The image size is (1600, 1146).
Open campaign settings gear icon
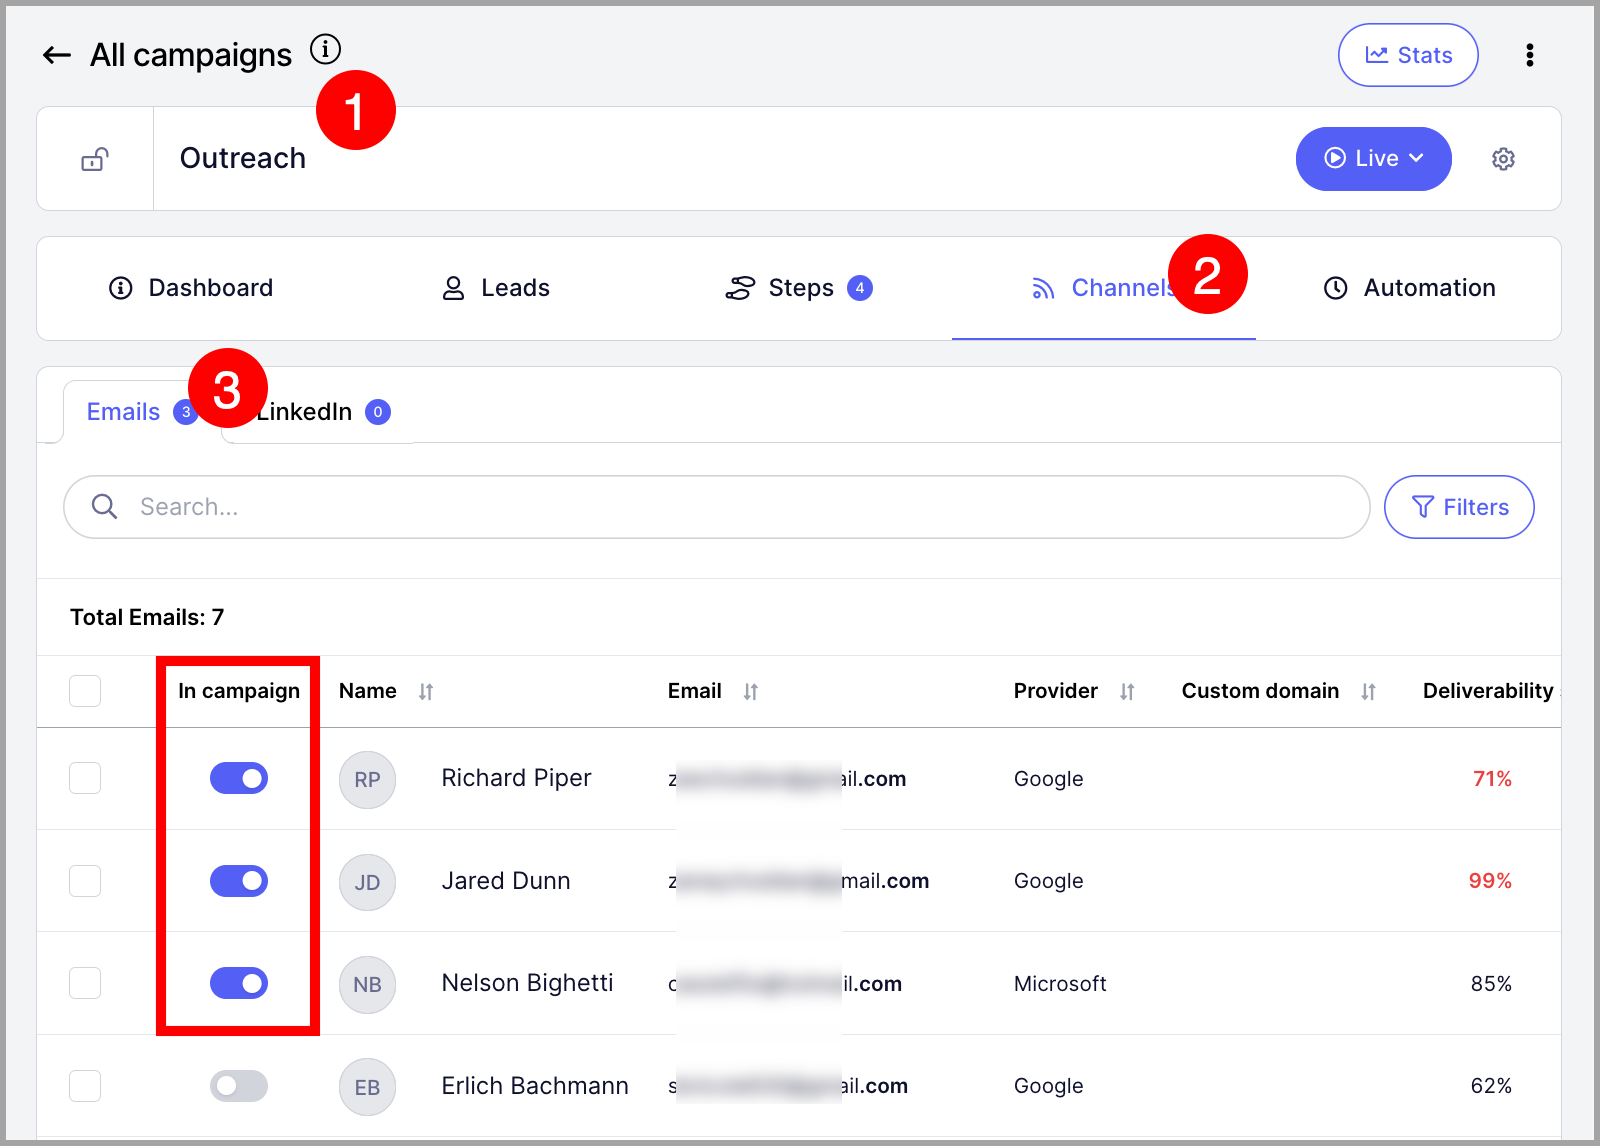click(1503, 159)
